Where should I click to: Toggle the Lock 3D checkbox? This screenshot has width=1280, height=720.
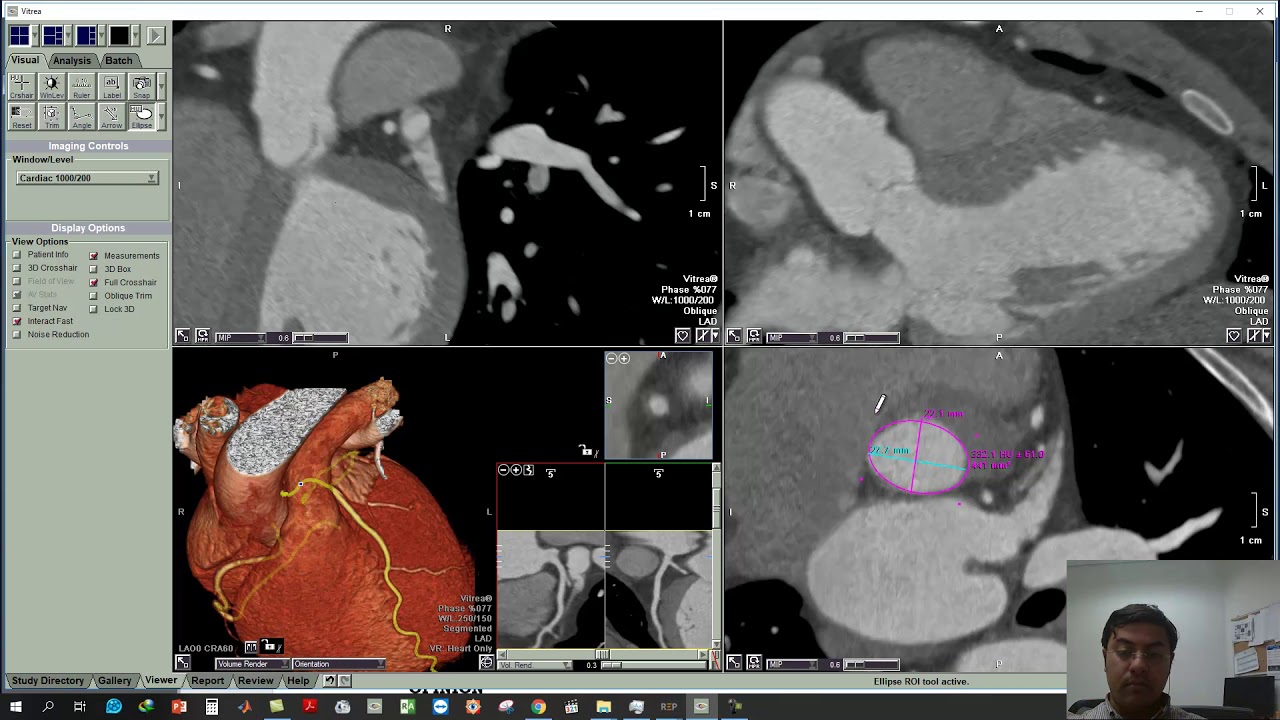pyautogui.click(x=93, y=309)
